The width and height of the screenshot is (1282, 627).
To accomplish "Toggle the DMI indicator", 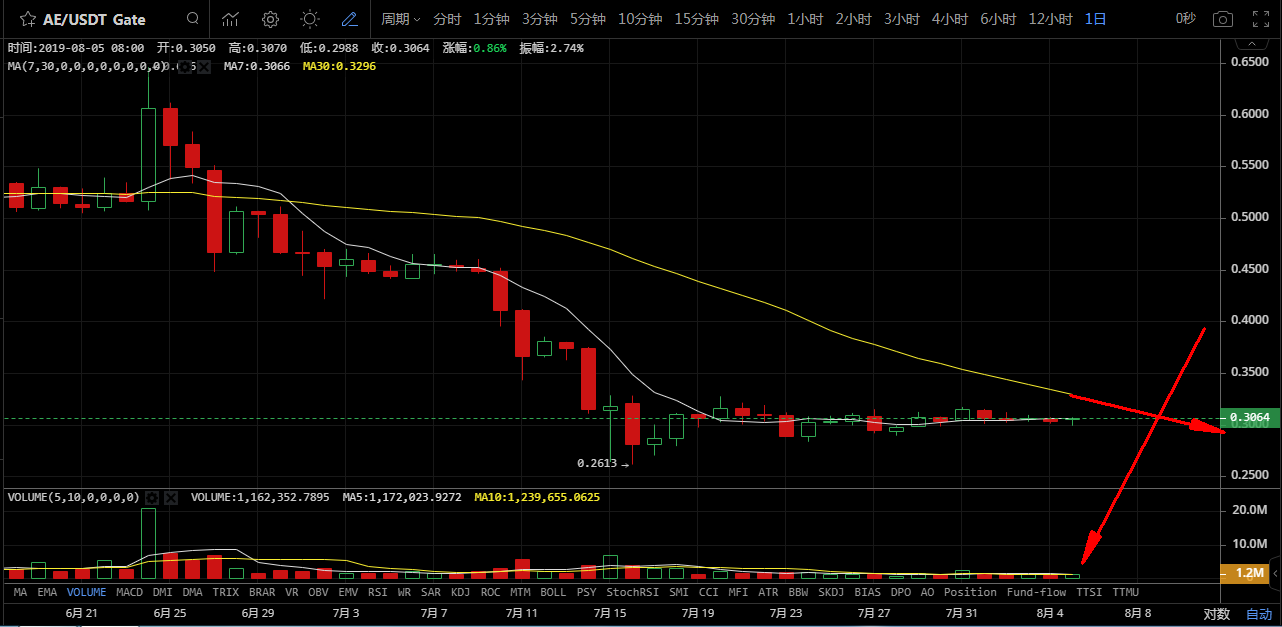I will click(x=163, y=592).
